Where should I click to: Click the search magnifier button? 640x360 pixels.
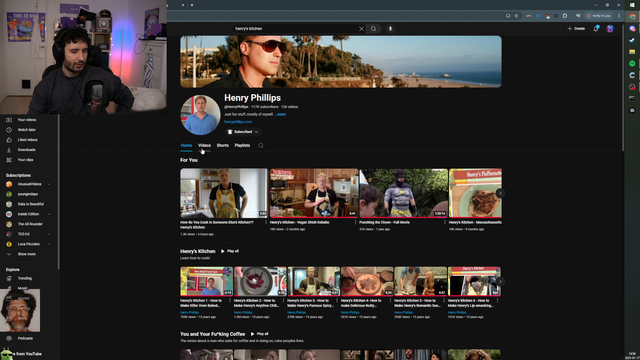[x=373, y=29]
